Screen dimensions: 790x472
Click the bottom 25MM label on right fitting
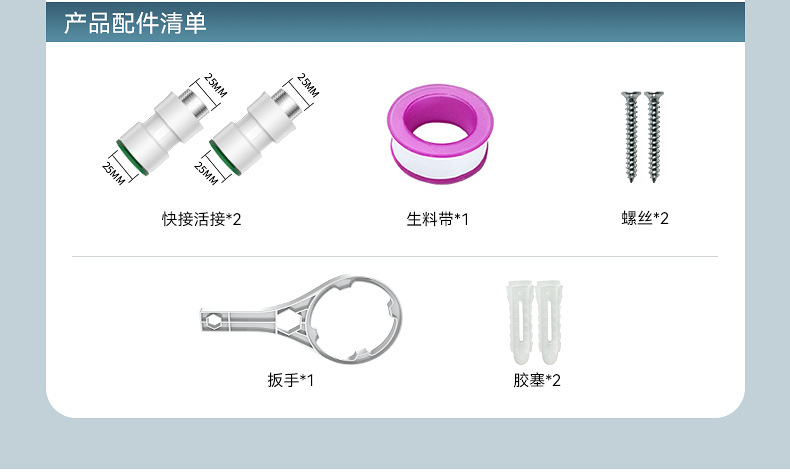[x=206, y=173]
